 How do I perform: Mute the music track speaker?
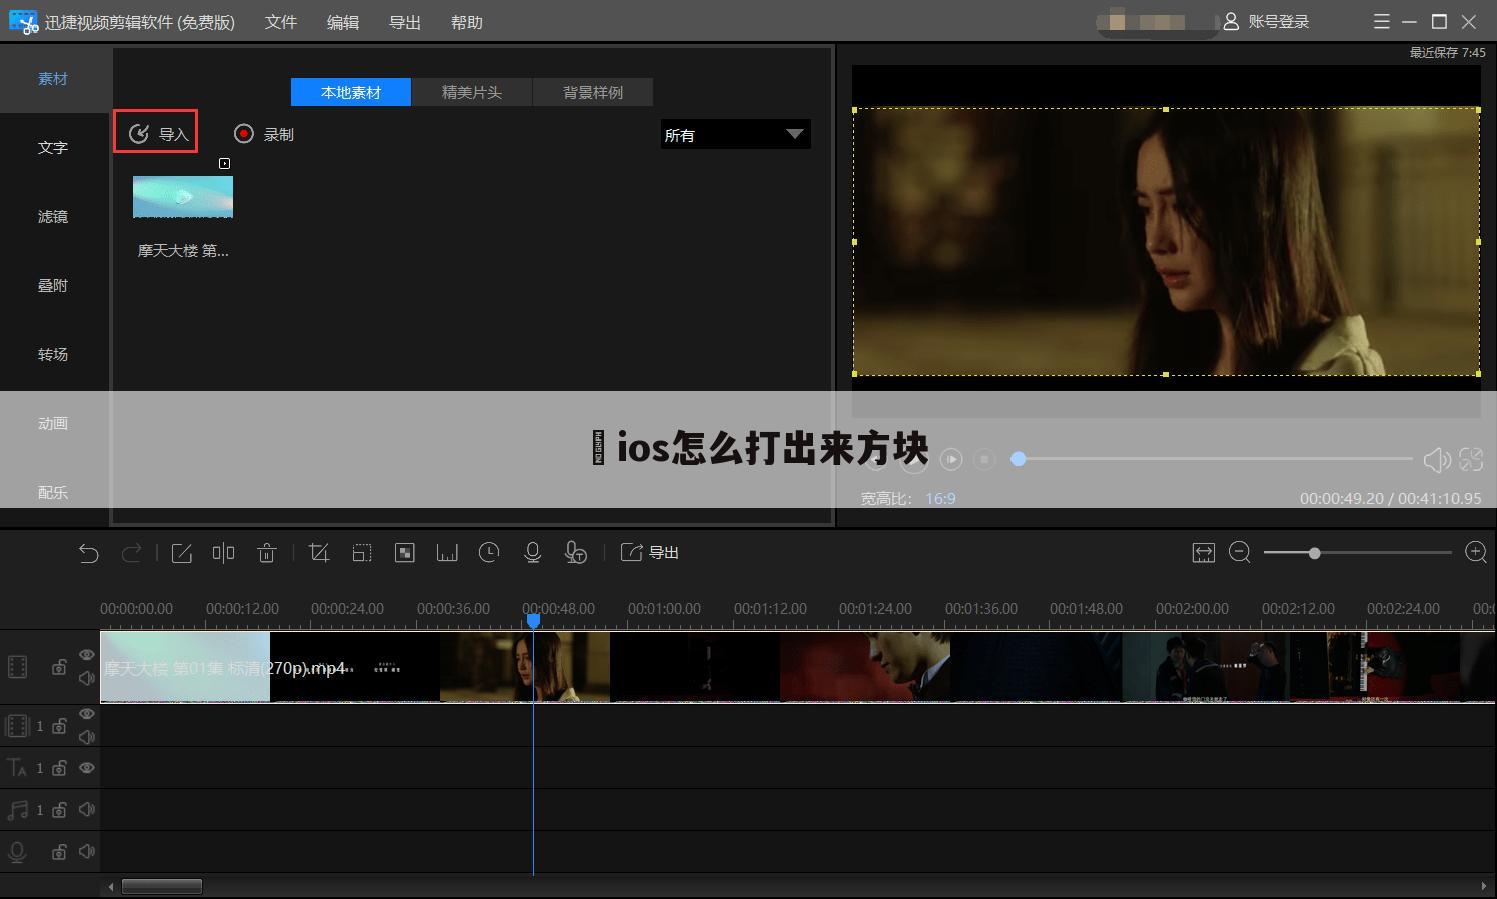(x=87, y=810)
